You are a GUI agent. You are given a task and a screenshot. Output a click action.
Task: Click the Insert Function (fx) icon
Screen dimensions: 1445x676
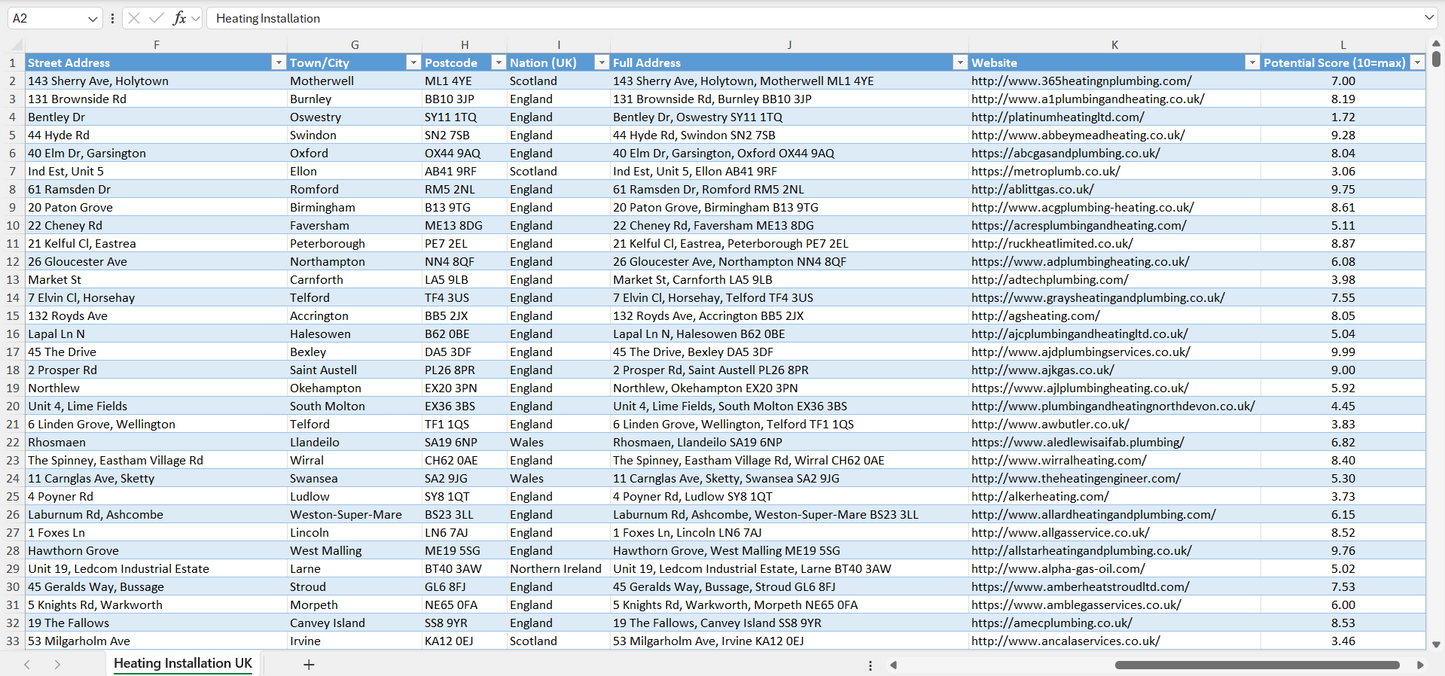[x=181, y=17]
